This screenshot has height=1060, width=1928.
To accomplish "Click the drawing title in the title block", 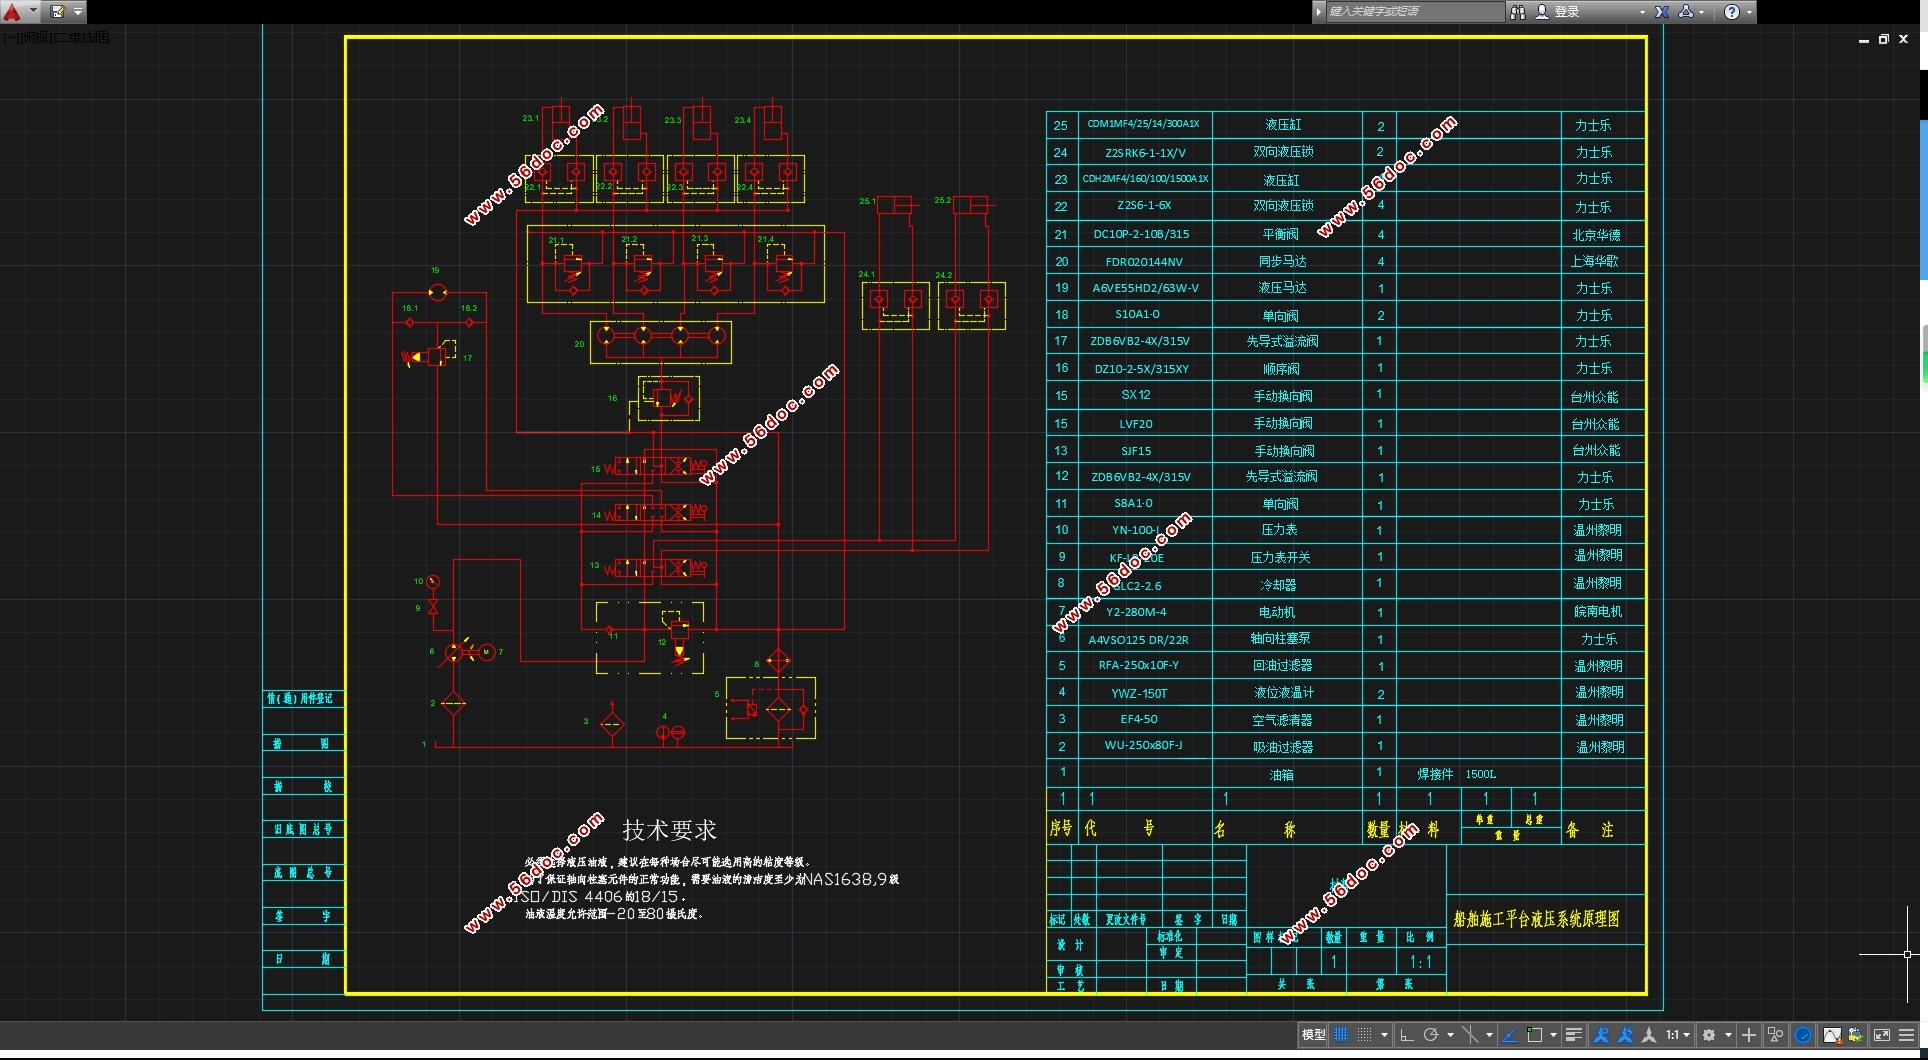I will click(1536, 918).
